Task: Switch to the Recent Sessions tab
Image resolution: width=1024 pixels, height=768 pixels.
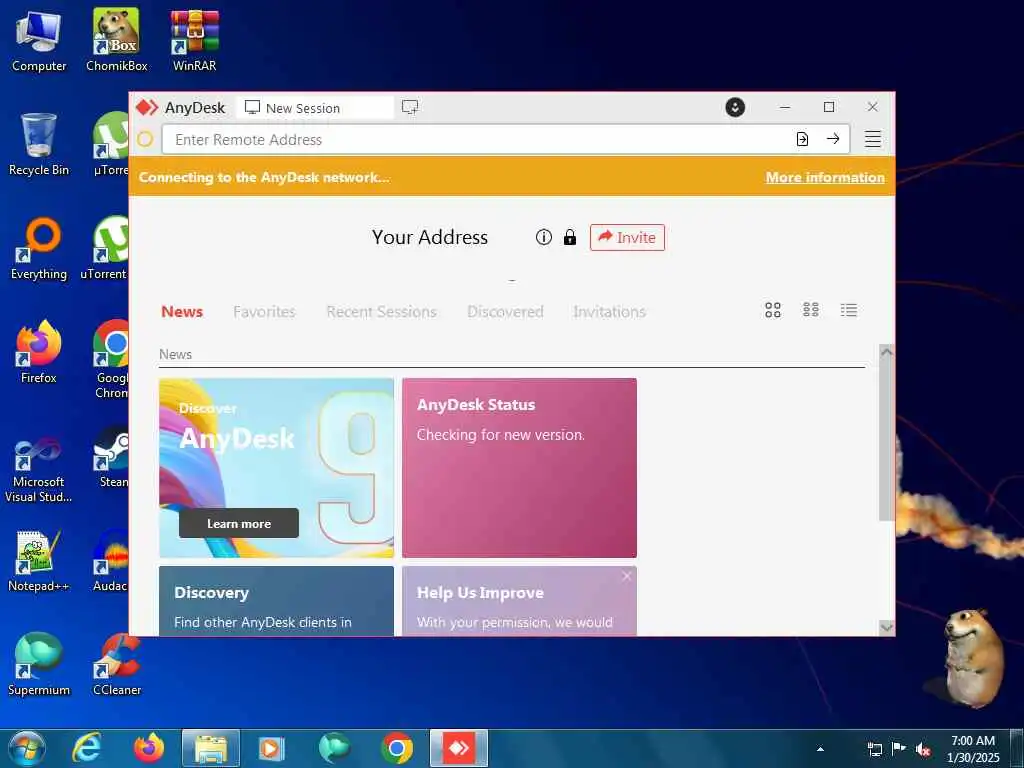Action: (381, 312)
